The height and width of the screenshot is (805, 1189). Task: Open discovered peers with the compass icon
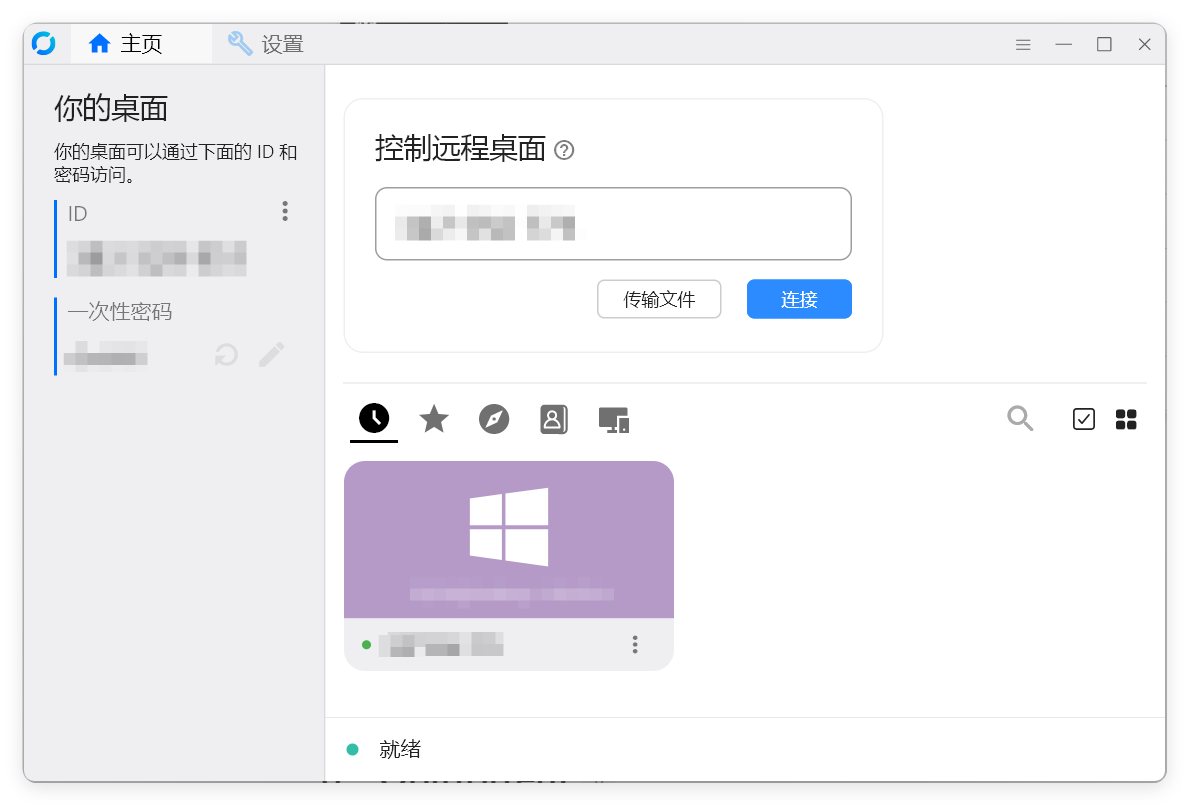493,419
